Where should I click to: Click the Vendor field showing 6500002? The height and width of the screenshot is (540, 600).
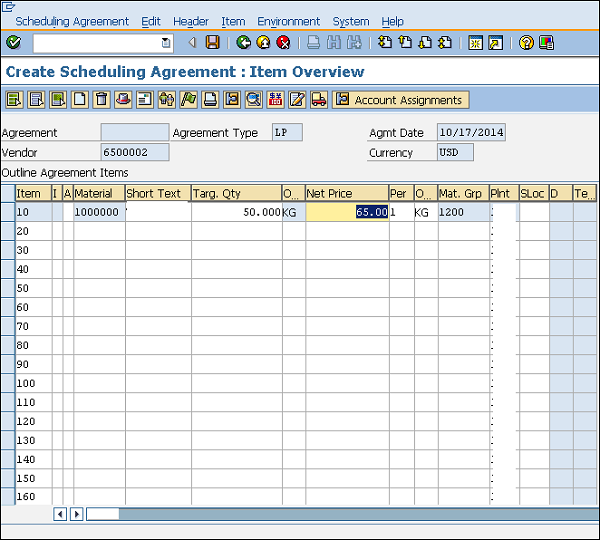135,153
